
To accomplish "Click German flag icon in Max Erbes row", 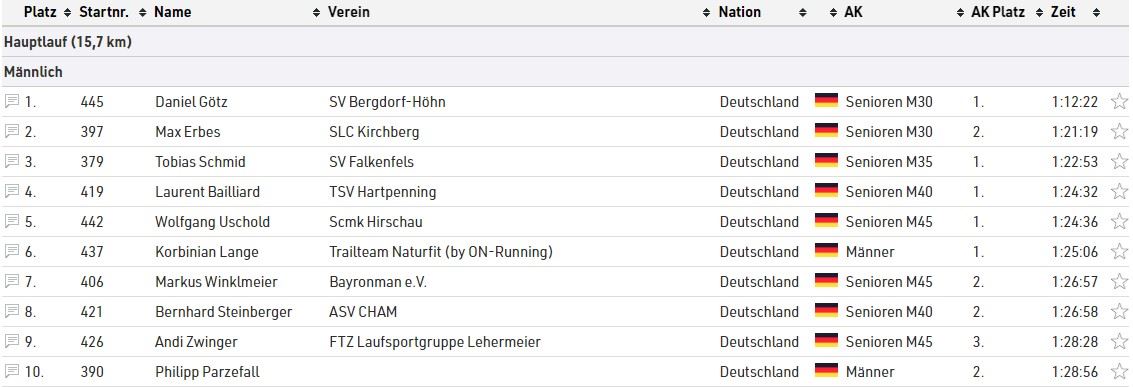I will click(826, 131).
